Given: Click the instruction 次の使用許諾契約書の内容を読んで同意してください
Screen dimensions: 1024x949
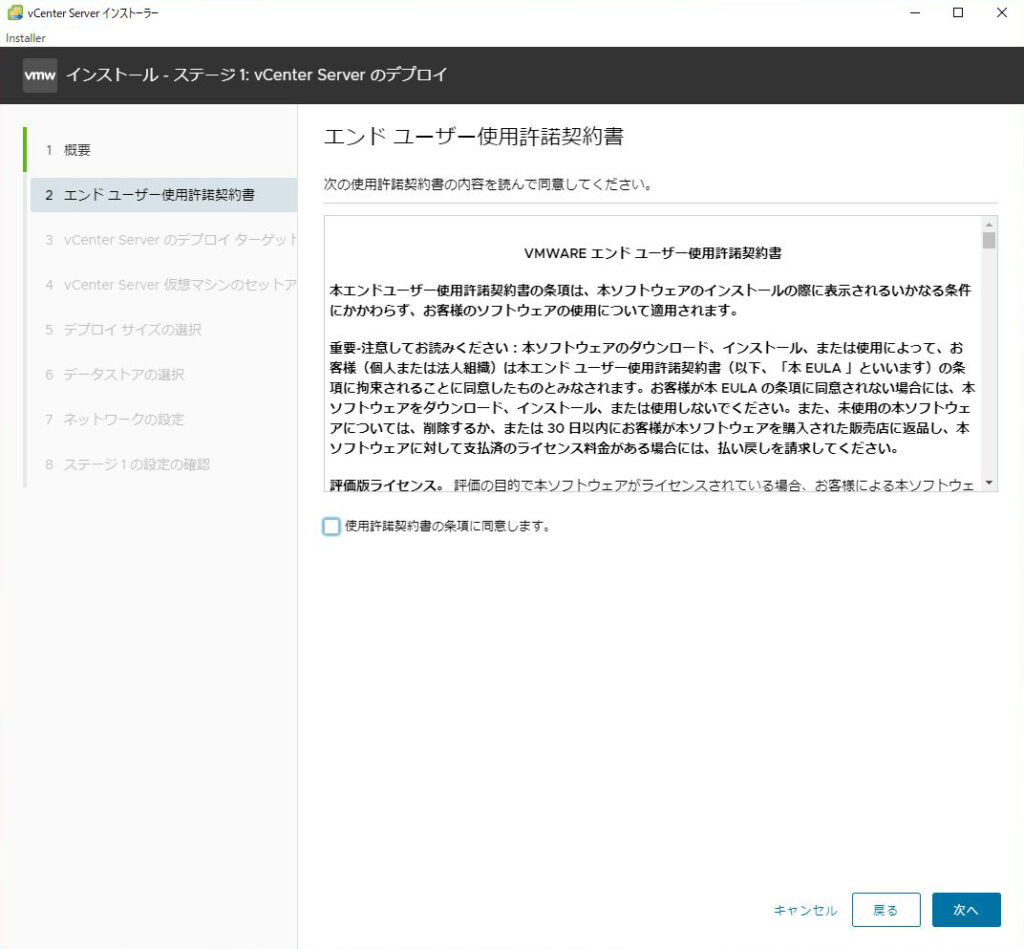Looking at the screenshot, I should pos(488,184).
